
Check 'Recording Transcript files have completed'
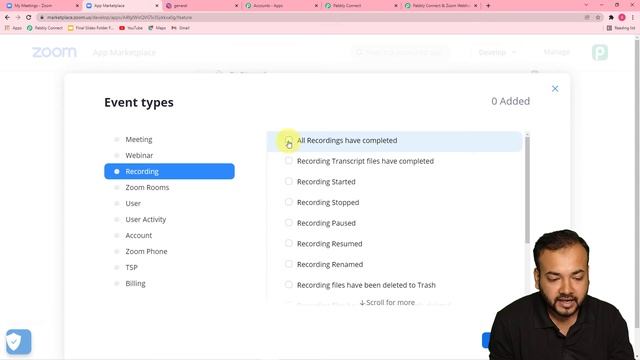click(289, 161)
